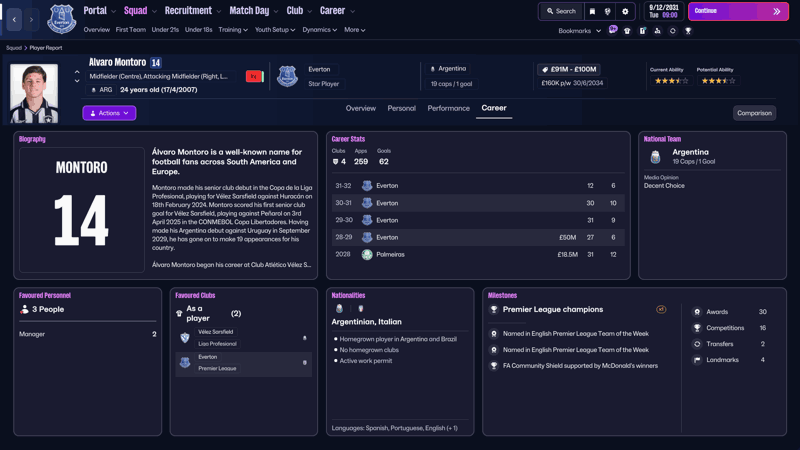Open the Everton club crest in top bar
The image size is (800, 450).
(x=62, y=19)
